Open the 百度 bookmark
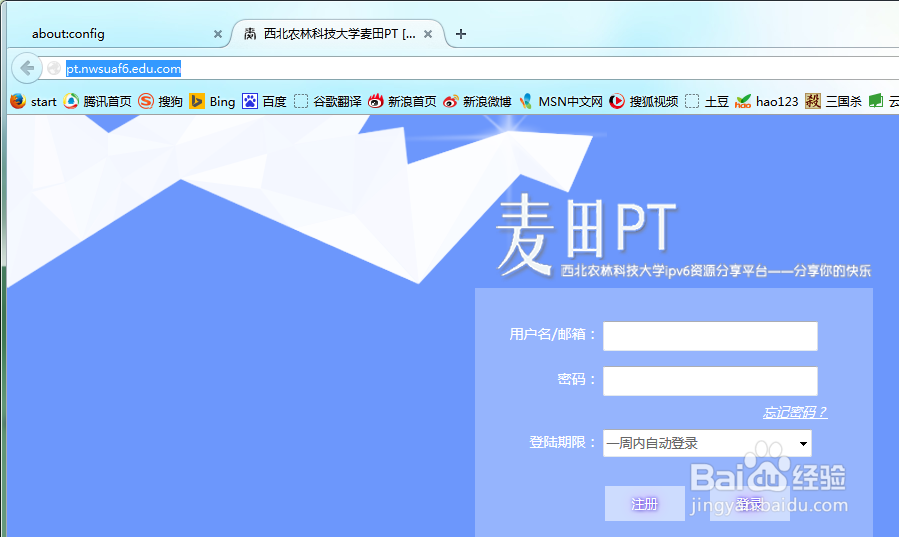Image resolution: width=899 pixels, height=537 pixels. click(x=264, y=101)
